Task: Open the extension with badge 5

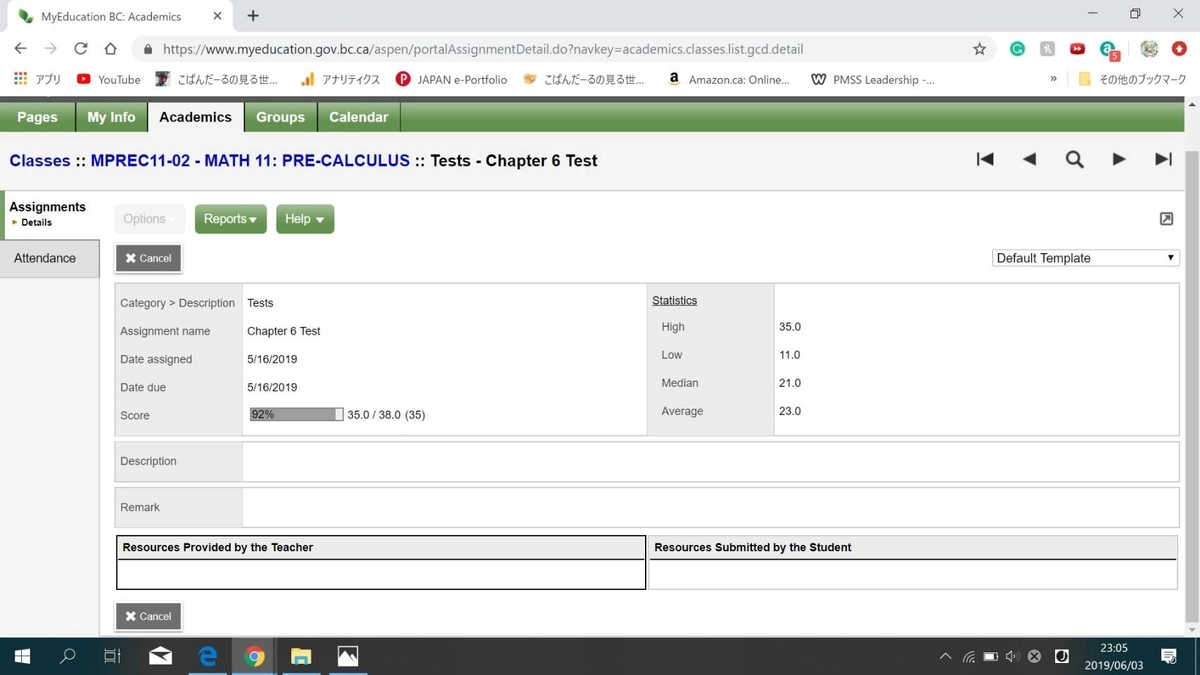Action: tap(1108, 49)
